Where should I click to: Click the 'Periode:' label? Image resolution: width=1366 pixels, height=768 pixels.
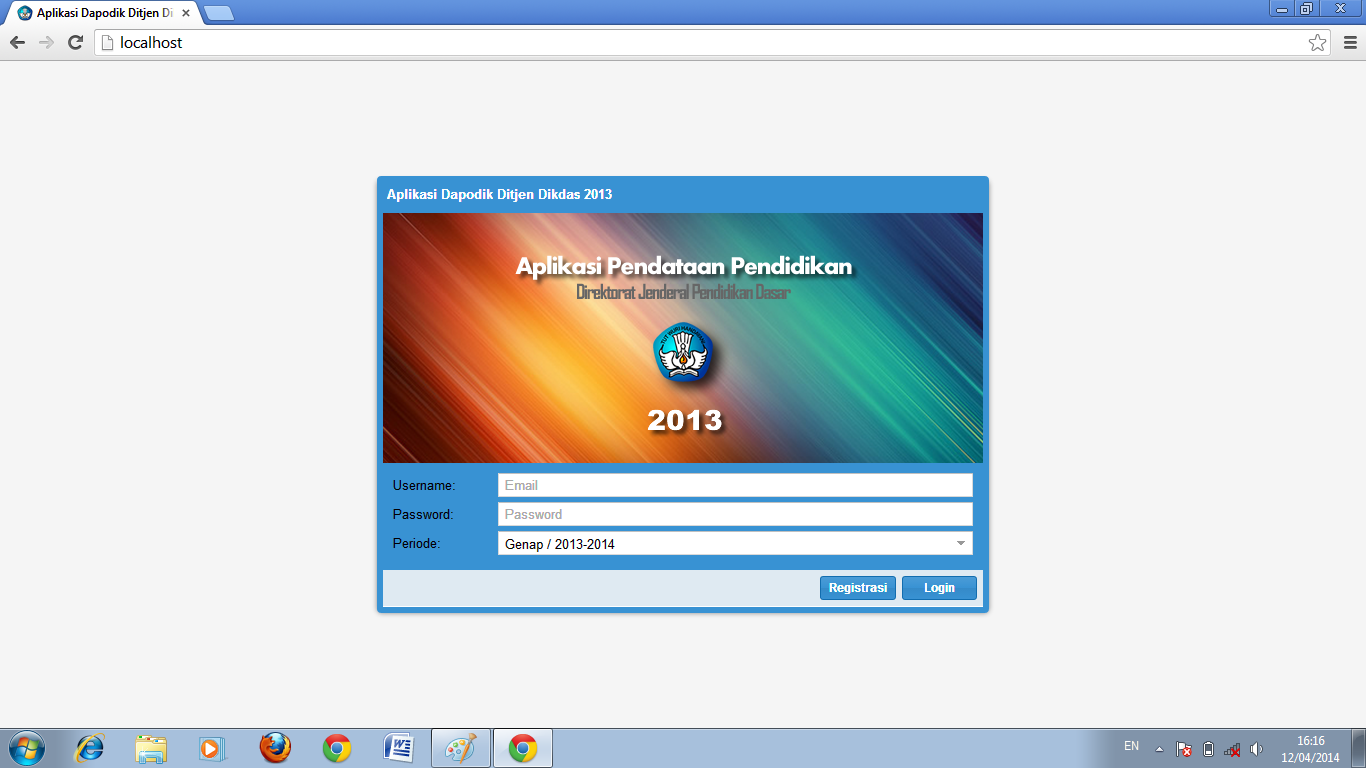pyautogui.click(x=416, y=543)
